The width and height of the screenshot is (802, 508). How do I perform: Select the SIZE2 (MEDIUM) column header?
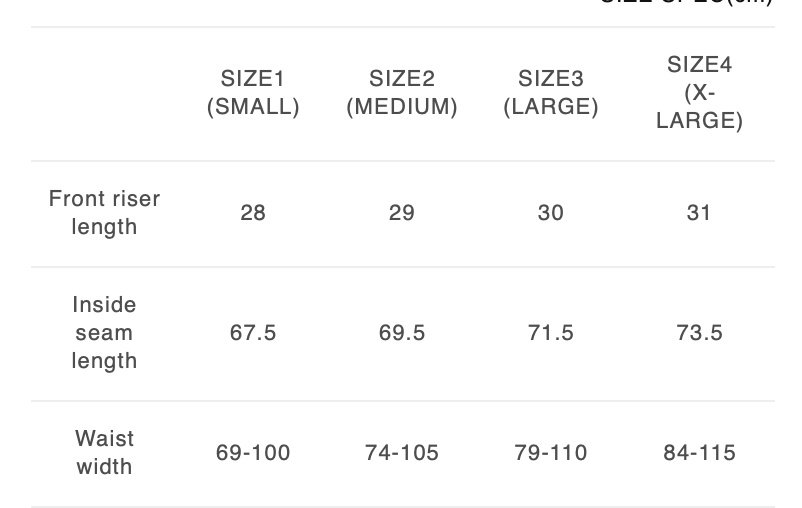(402, 93)
